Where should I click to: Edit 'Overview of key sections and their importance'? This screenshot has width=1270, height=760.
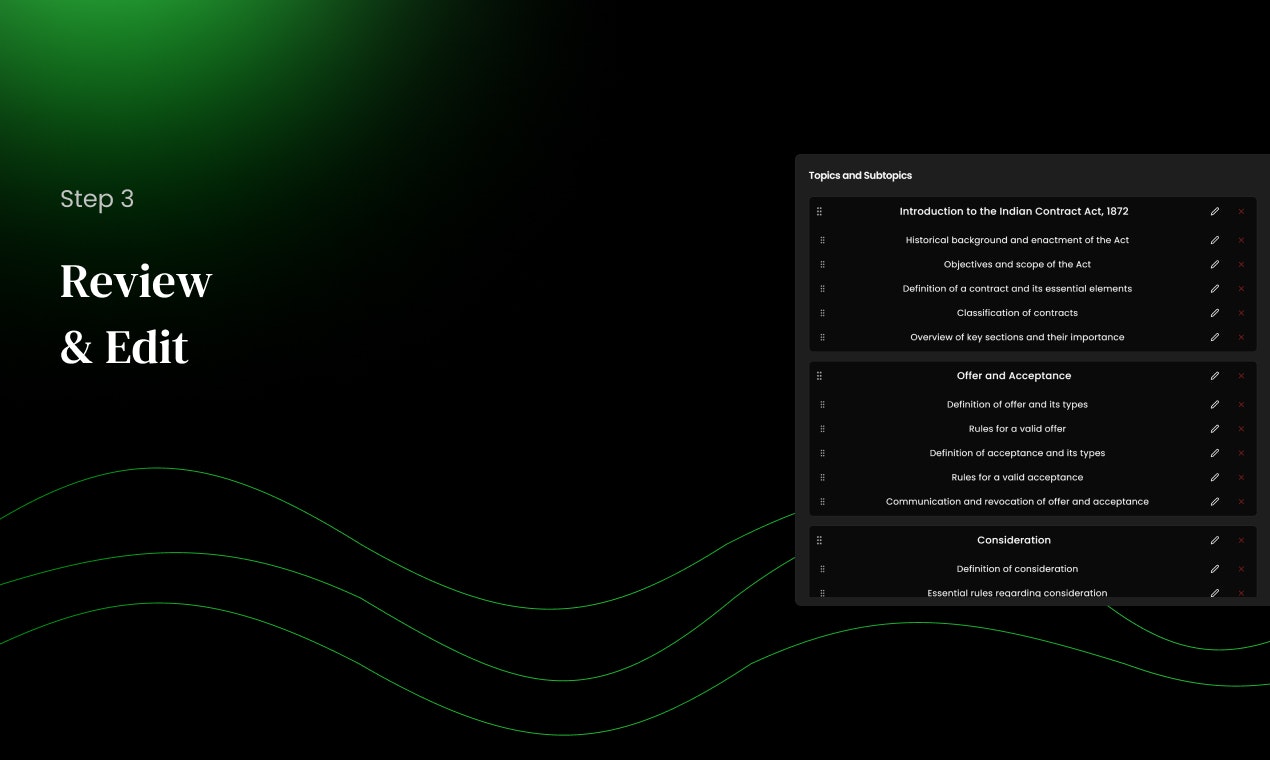1215,337
